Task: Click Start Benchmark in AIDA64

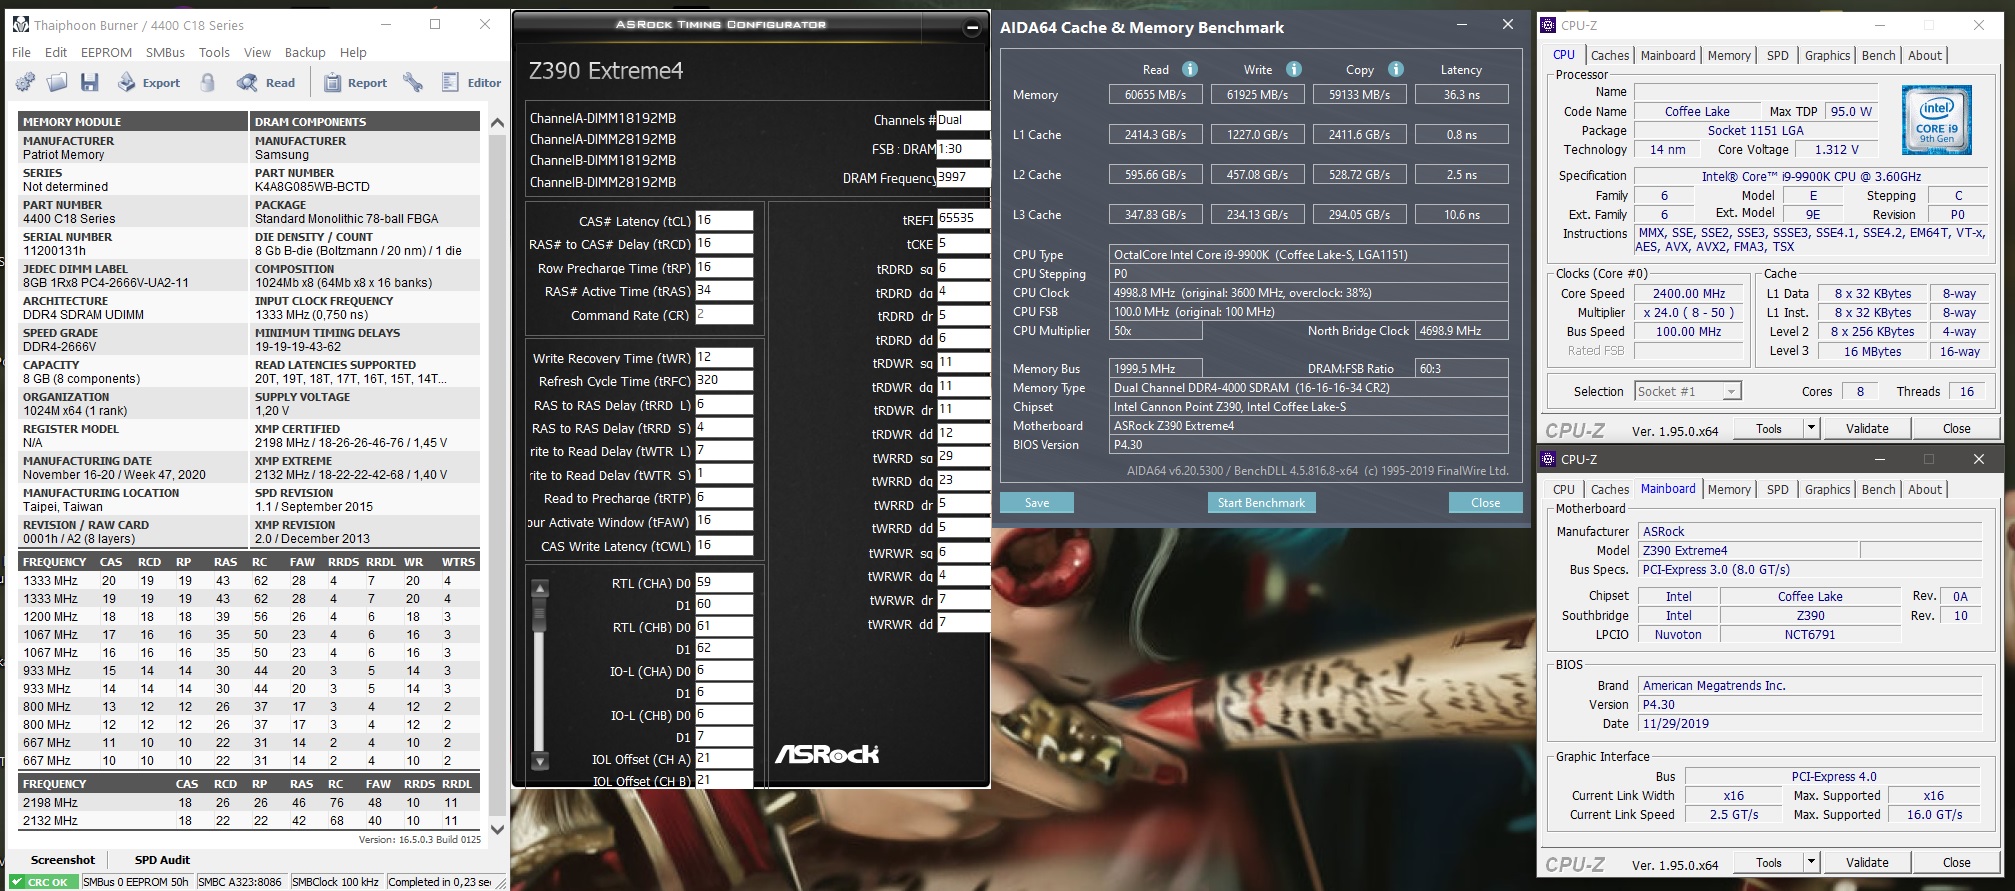Action: coord(1261,503)
